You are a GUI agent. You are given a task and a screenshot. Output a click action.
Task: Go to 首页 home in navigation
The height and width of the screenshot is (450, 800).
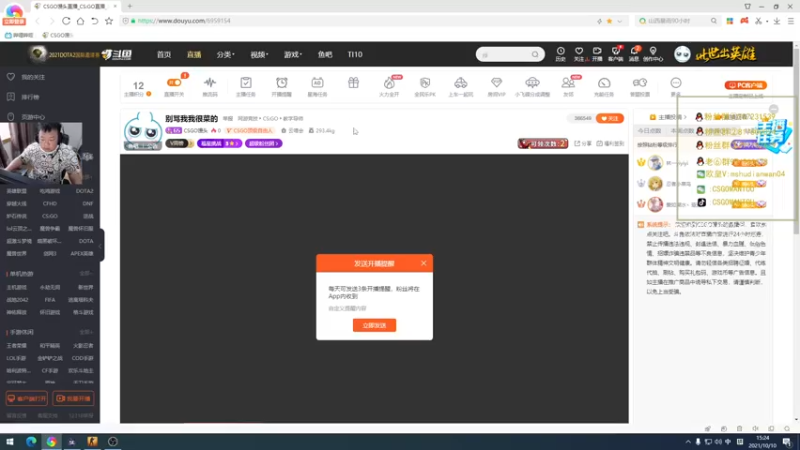(x=164, y=55)
